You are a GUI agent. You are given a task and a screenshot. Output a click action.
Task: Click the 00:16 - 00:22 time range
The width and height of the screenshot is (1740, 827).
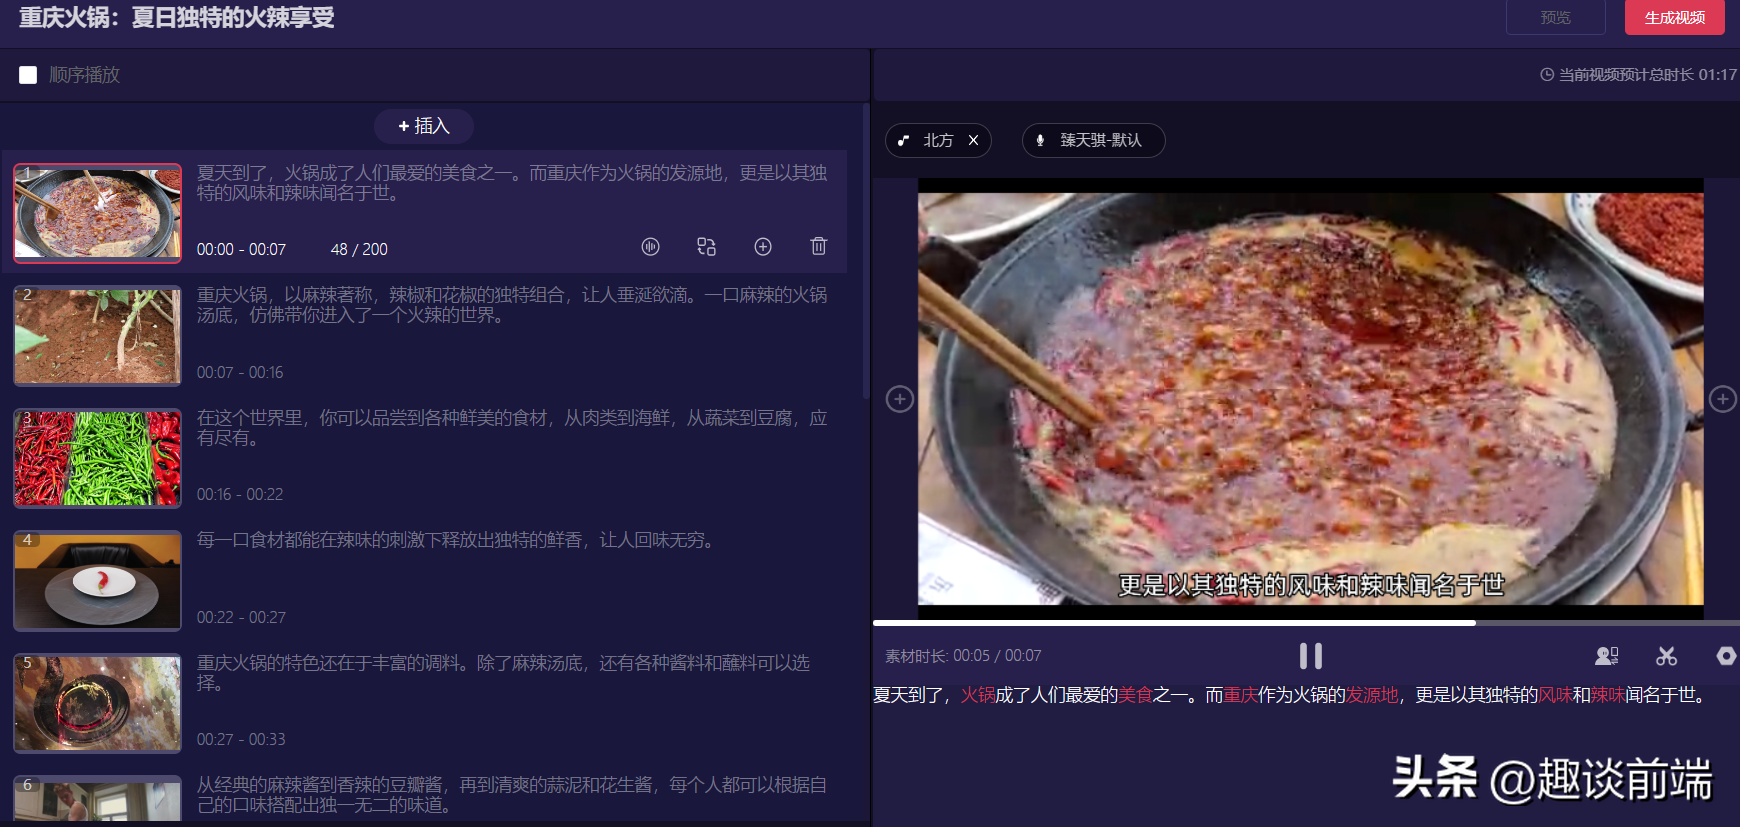tap(240, 494)
